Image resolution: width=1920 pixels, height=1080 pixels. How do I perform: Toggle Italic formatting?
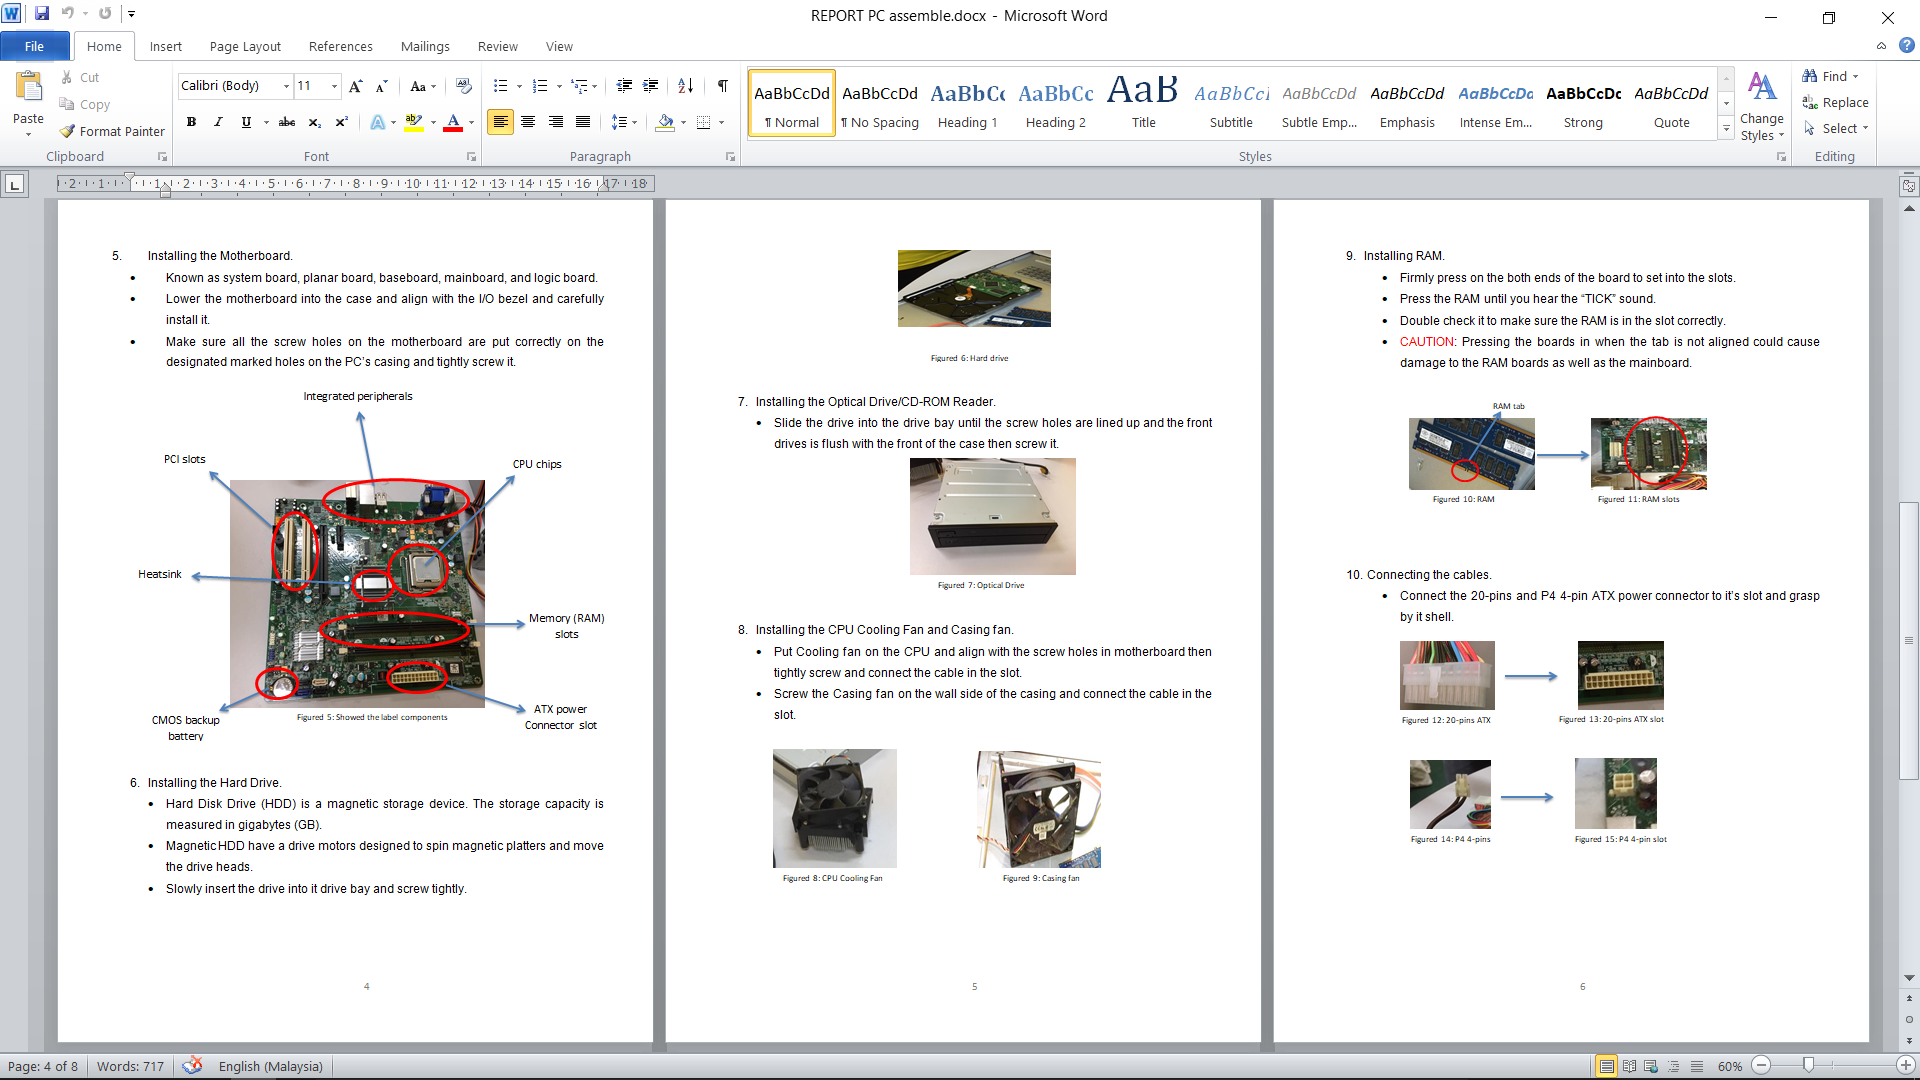[218, 122]
